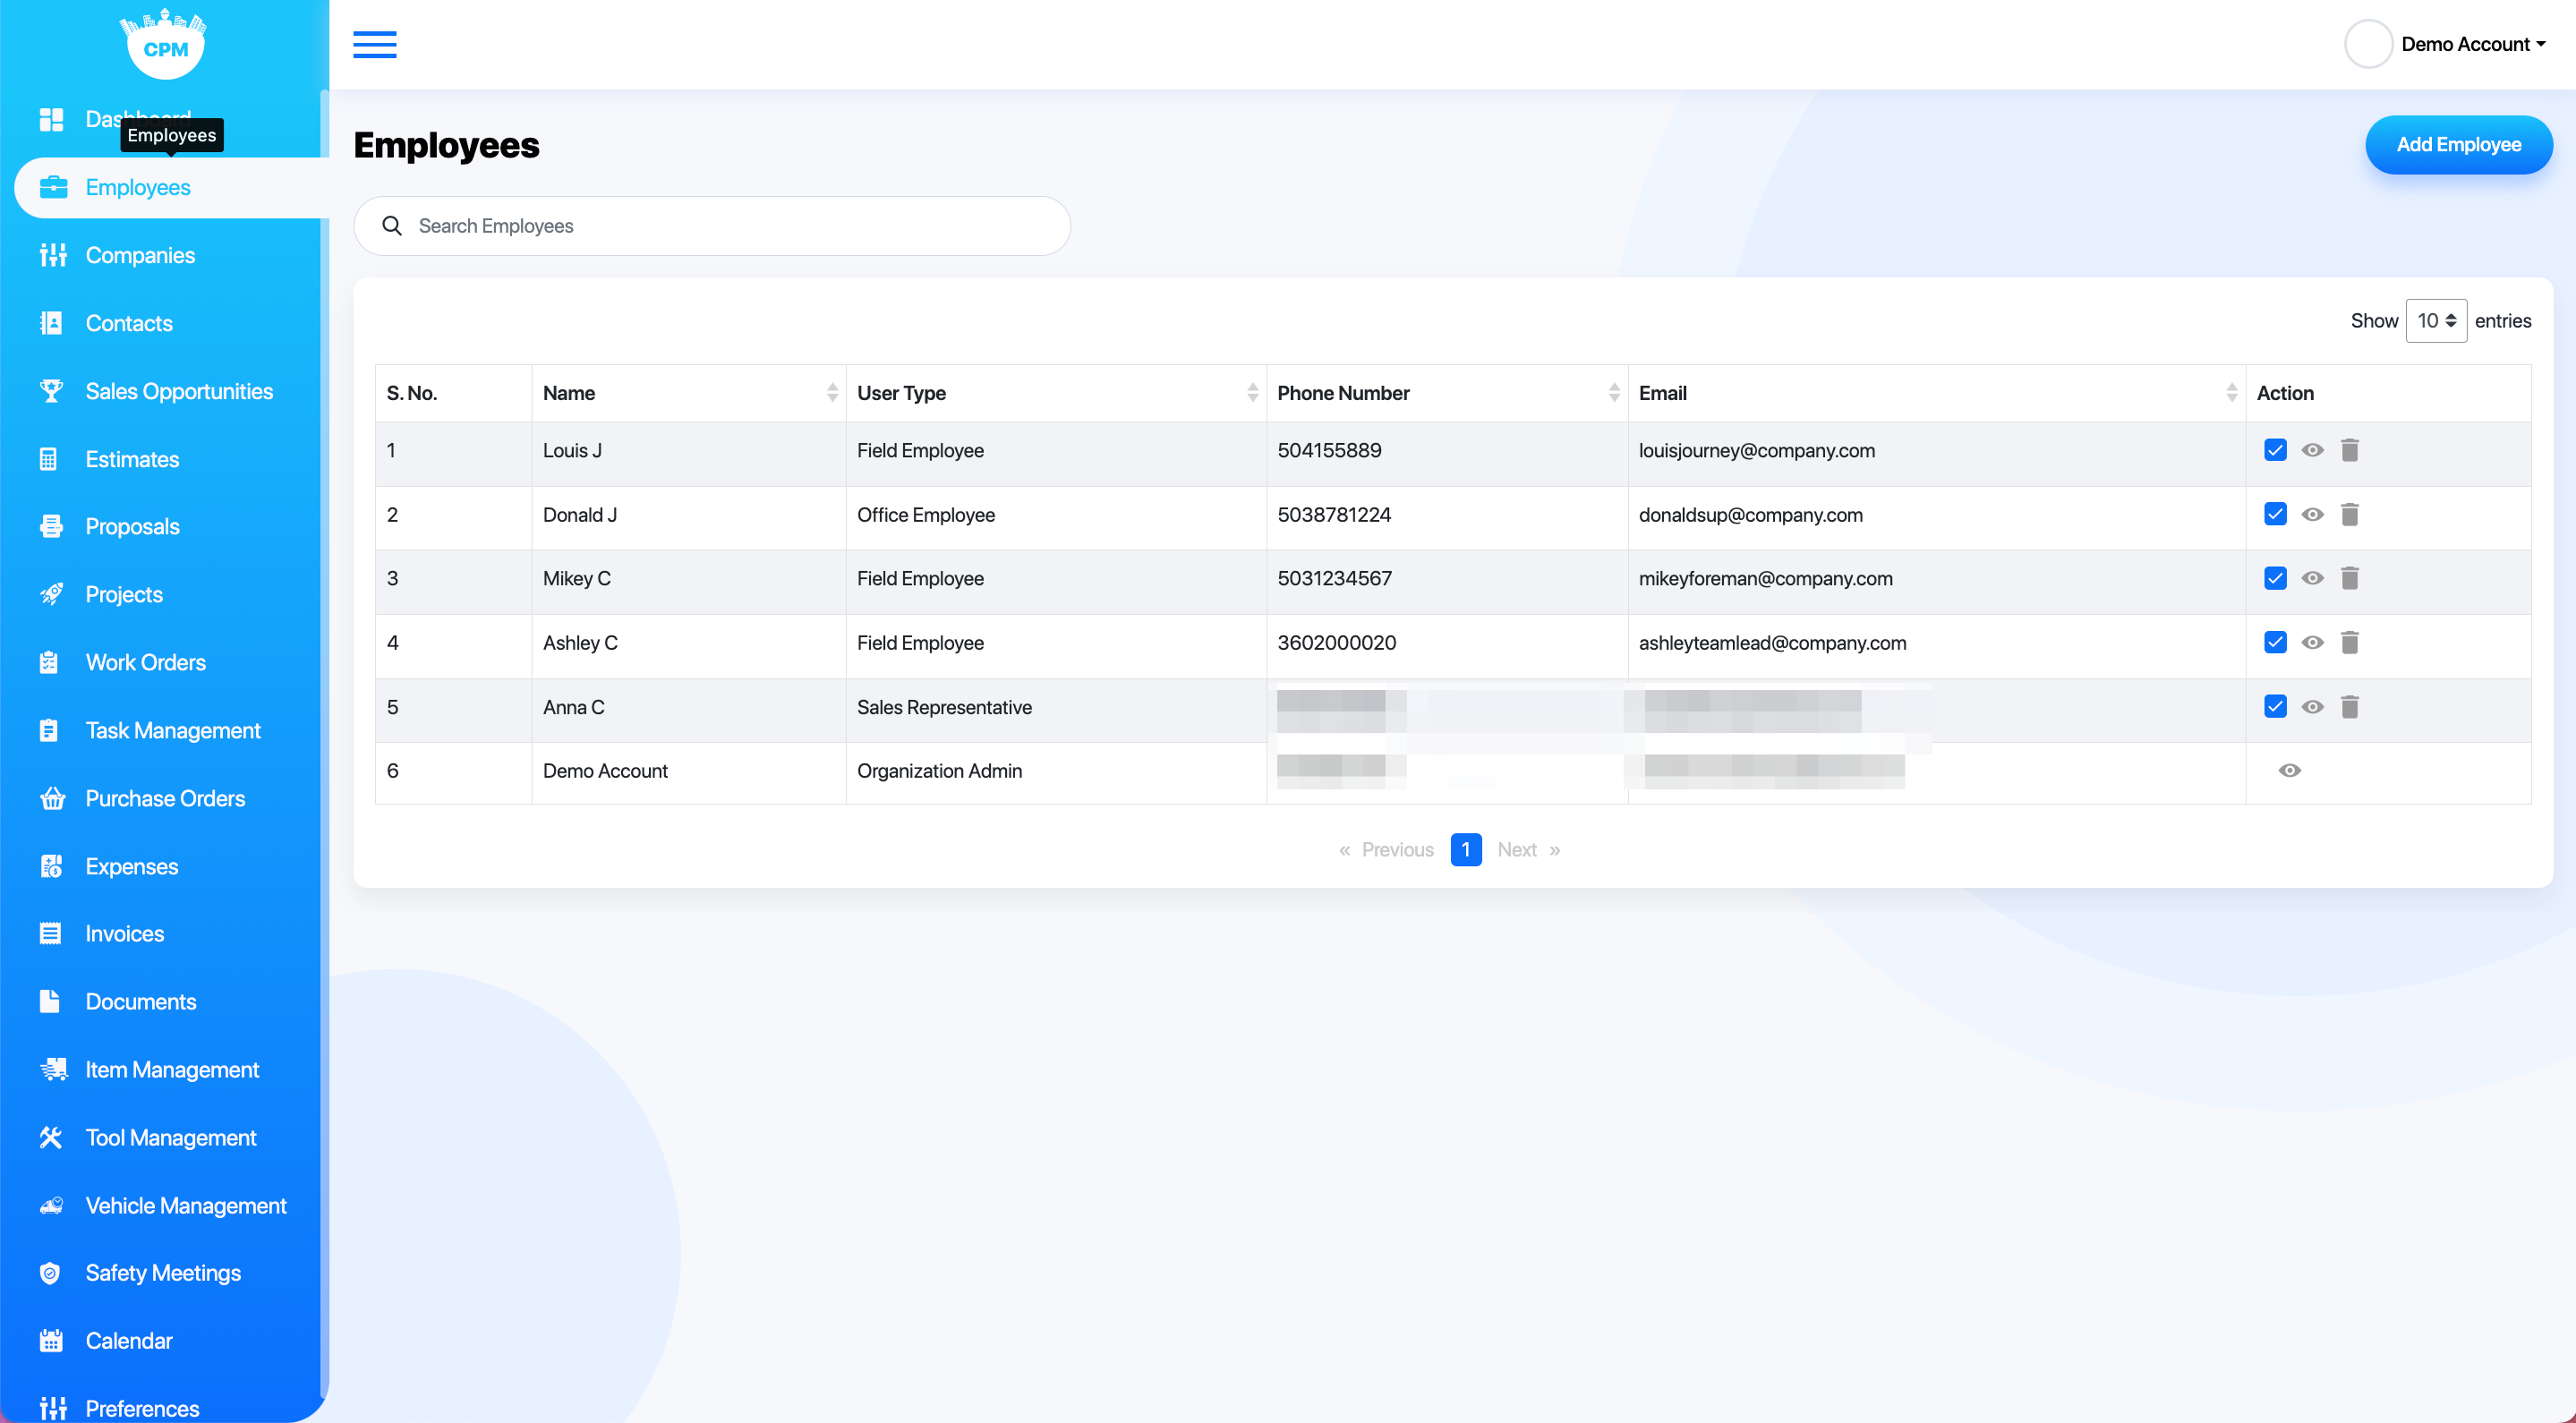Open Work Orders menu item
The image size is (2576, 1423).
pos(145,662)
